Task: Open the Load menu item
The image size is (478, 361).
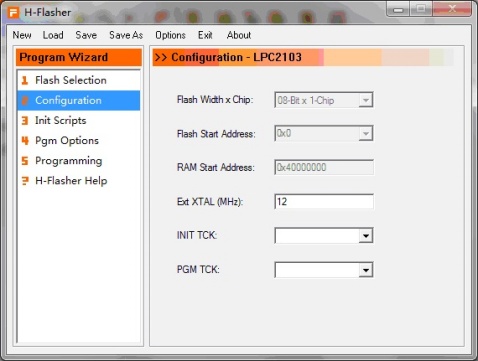Action: 53,35
